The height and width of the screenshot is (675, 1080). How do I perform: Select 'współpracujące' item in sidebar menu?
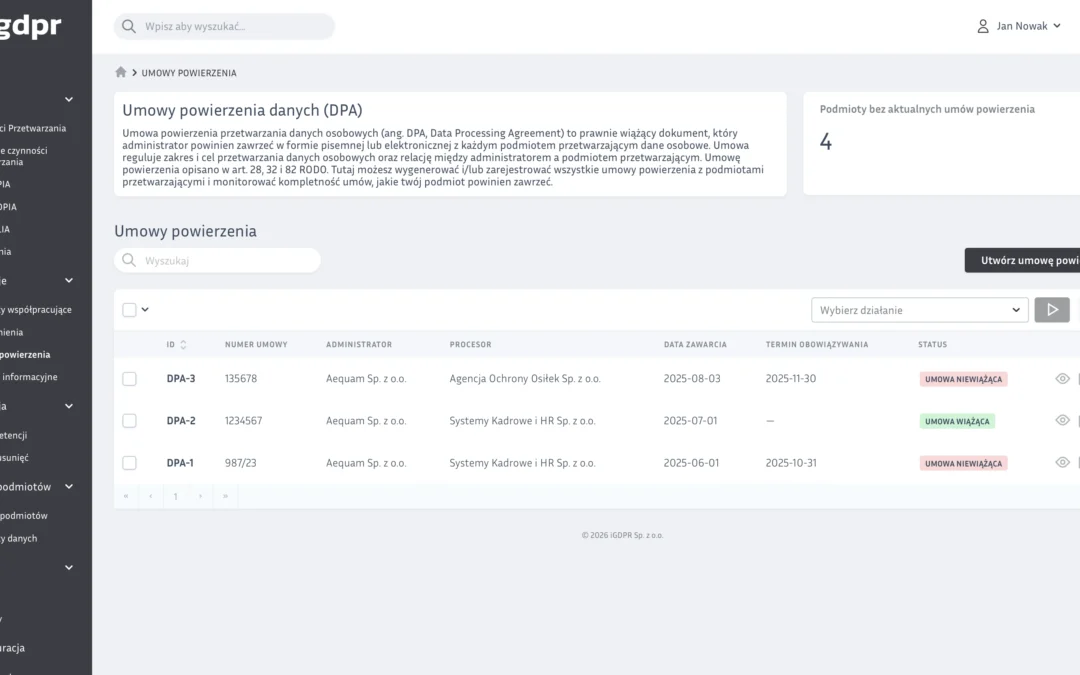click(37, 310)
